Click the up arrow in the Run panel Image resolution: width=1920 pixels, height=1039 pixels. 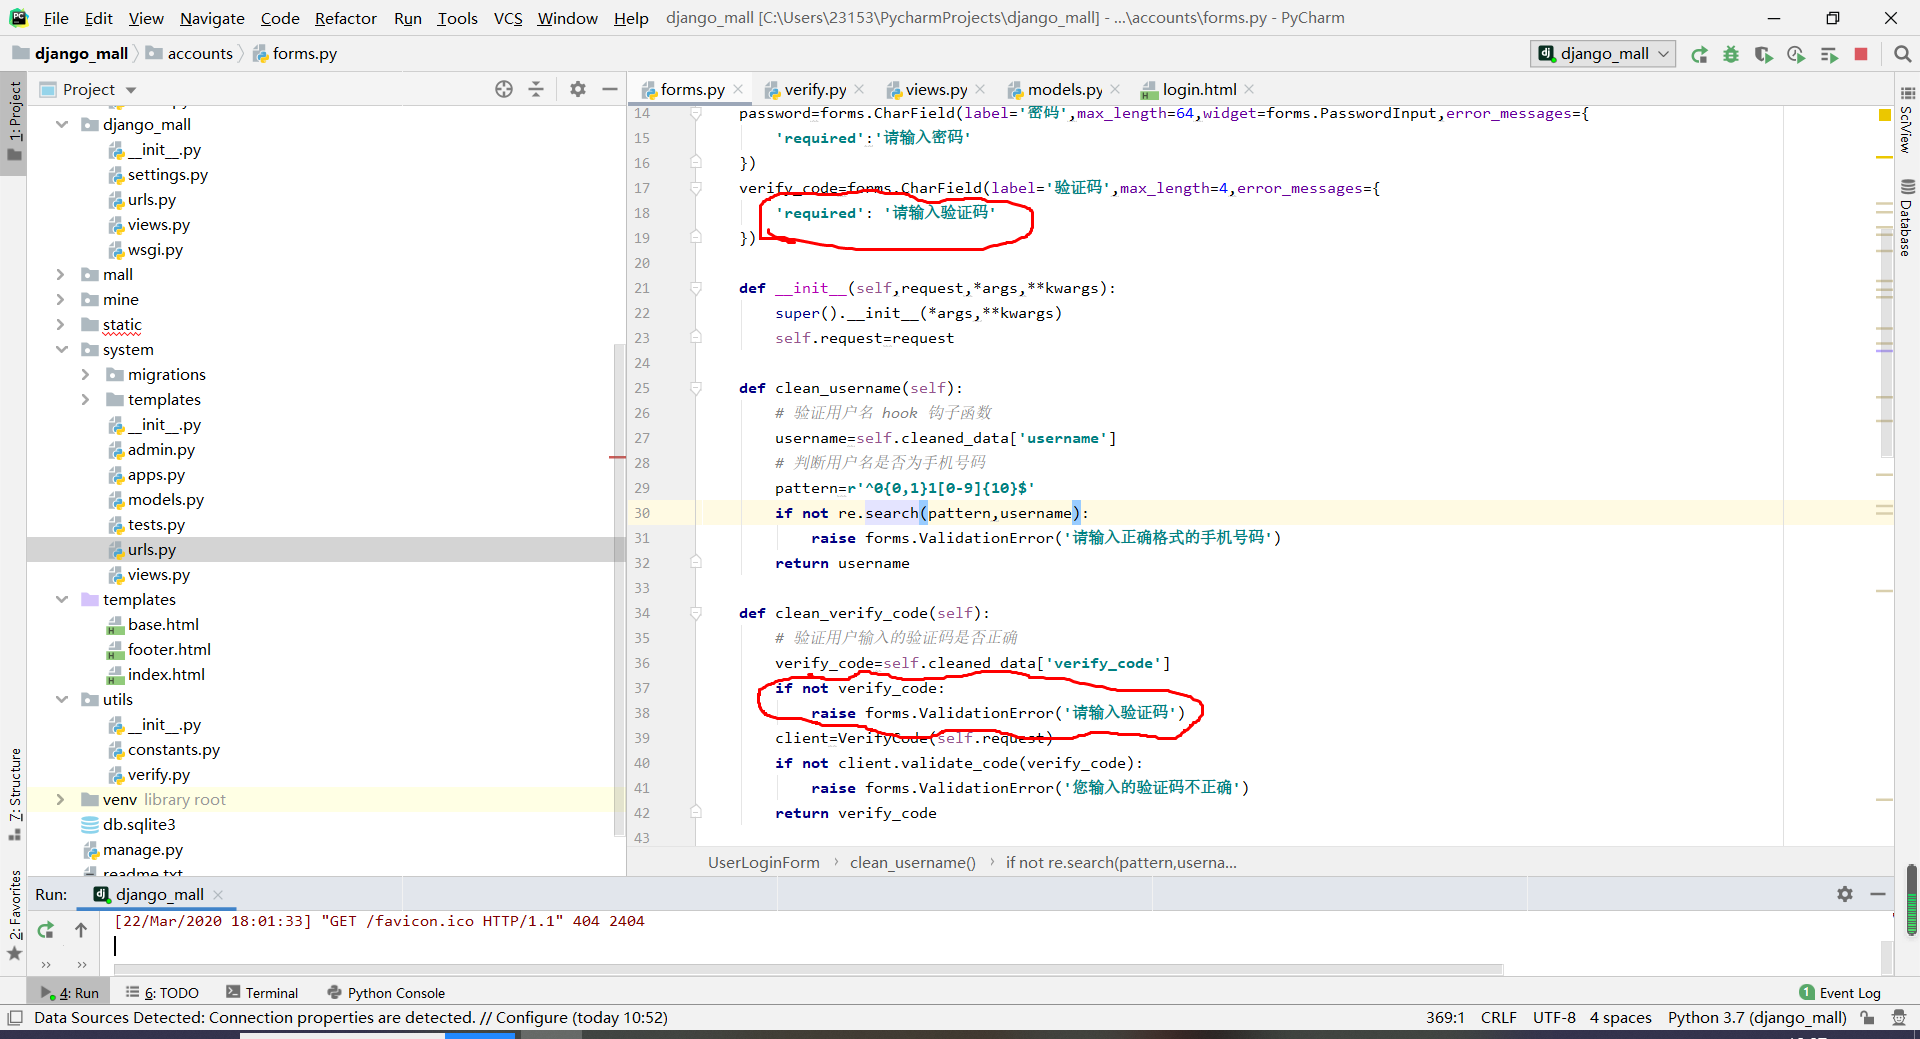tap(81, 930)
